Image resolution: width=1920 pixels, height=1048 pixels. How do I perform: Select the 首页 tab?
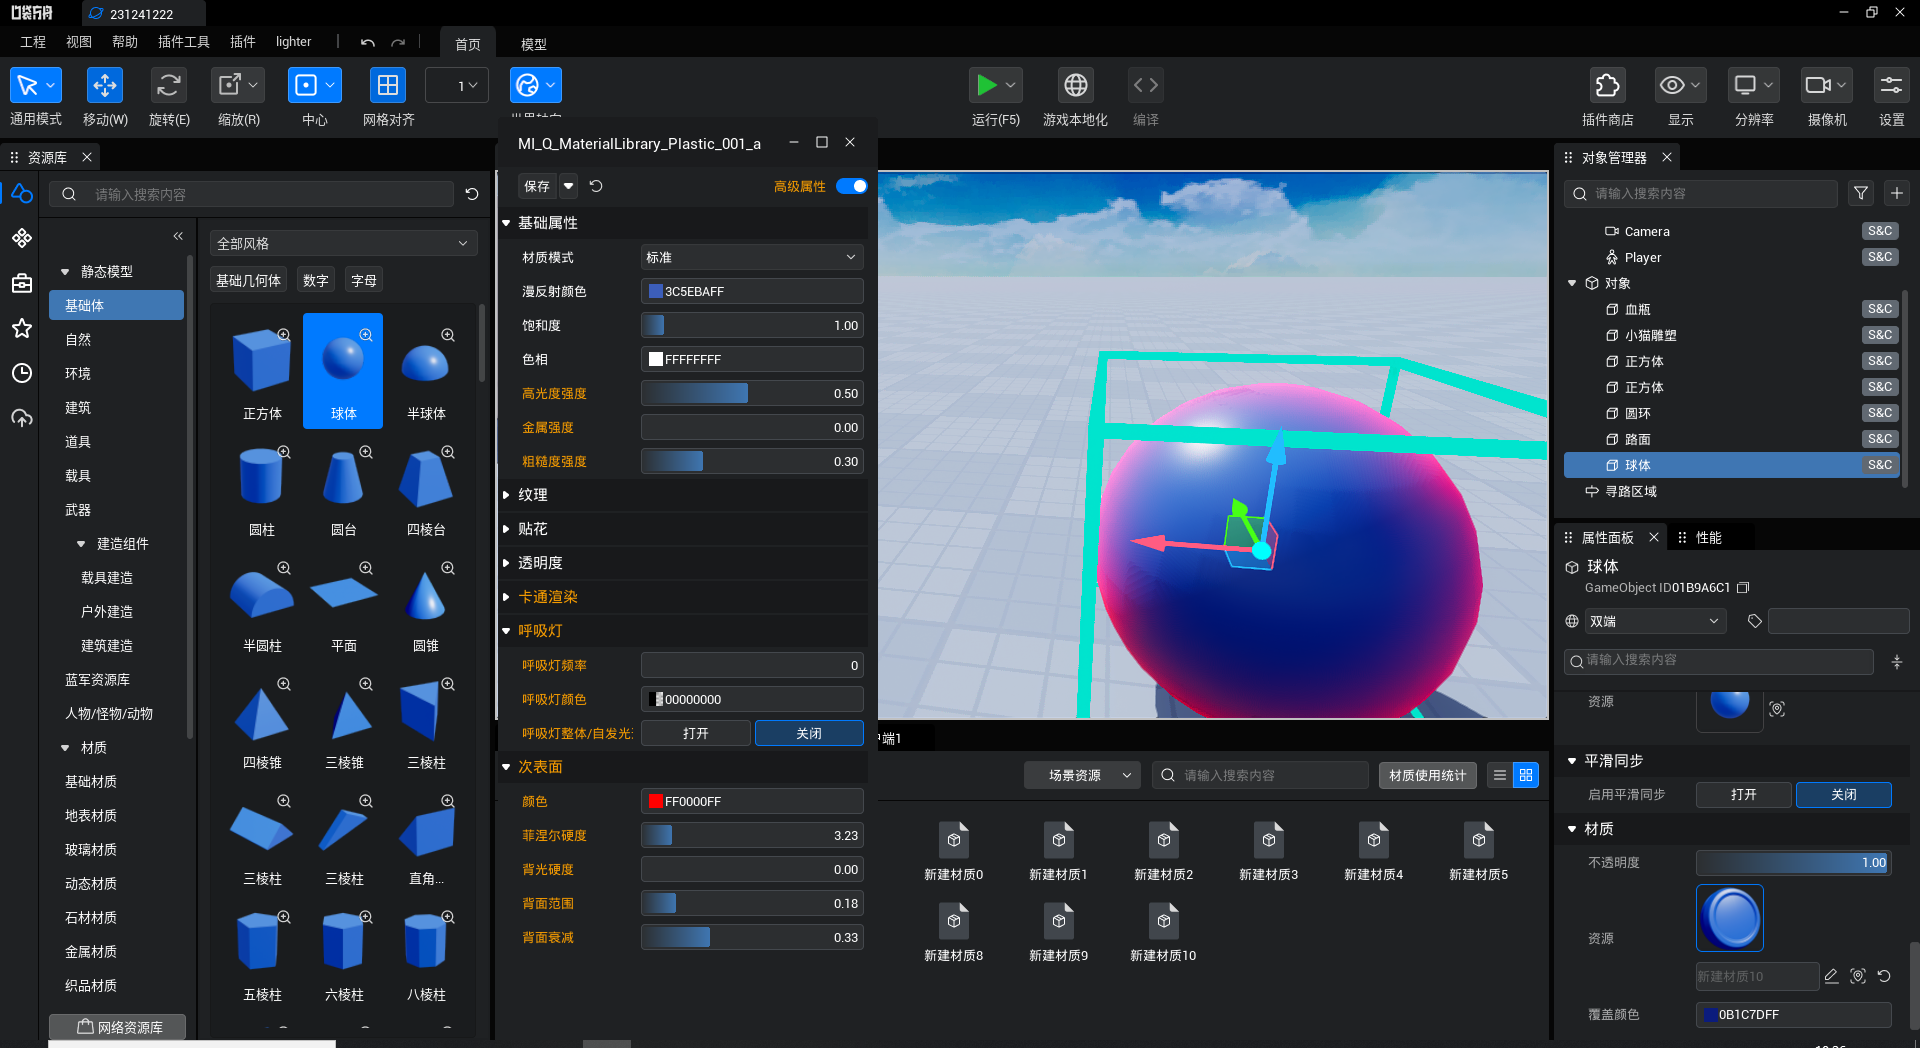tap(468, 44)
